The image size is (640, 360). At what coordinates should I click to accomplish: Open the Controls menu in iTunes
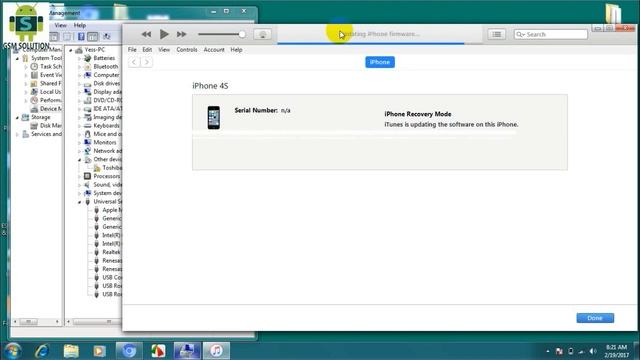pos(187,49)
